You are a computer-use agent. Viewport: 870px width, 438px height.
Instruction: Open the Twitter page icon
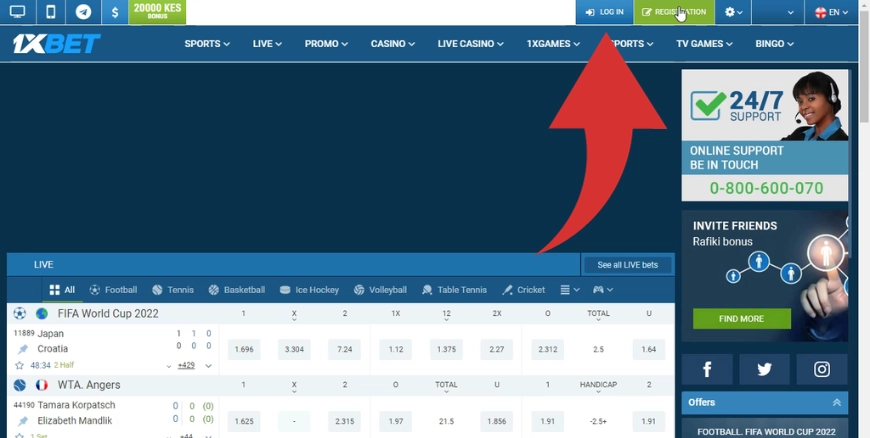(x=765, y=369)
